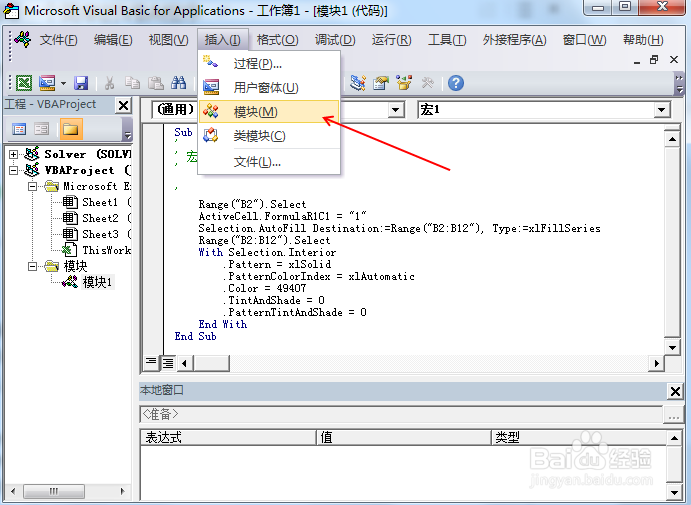The height and width of the screenshot is (505, 691).
Task: Toggle Folders view in project pane
Action: [71, 130]
